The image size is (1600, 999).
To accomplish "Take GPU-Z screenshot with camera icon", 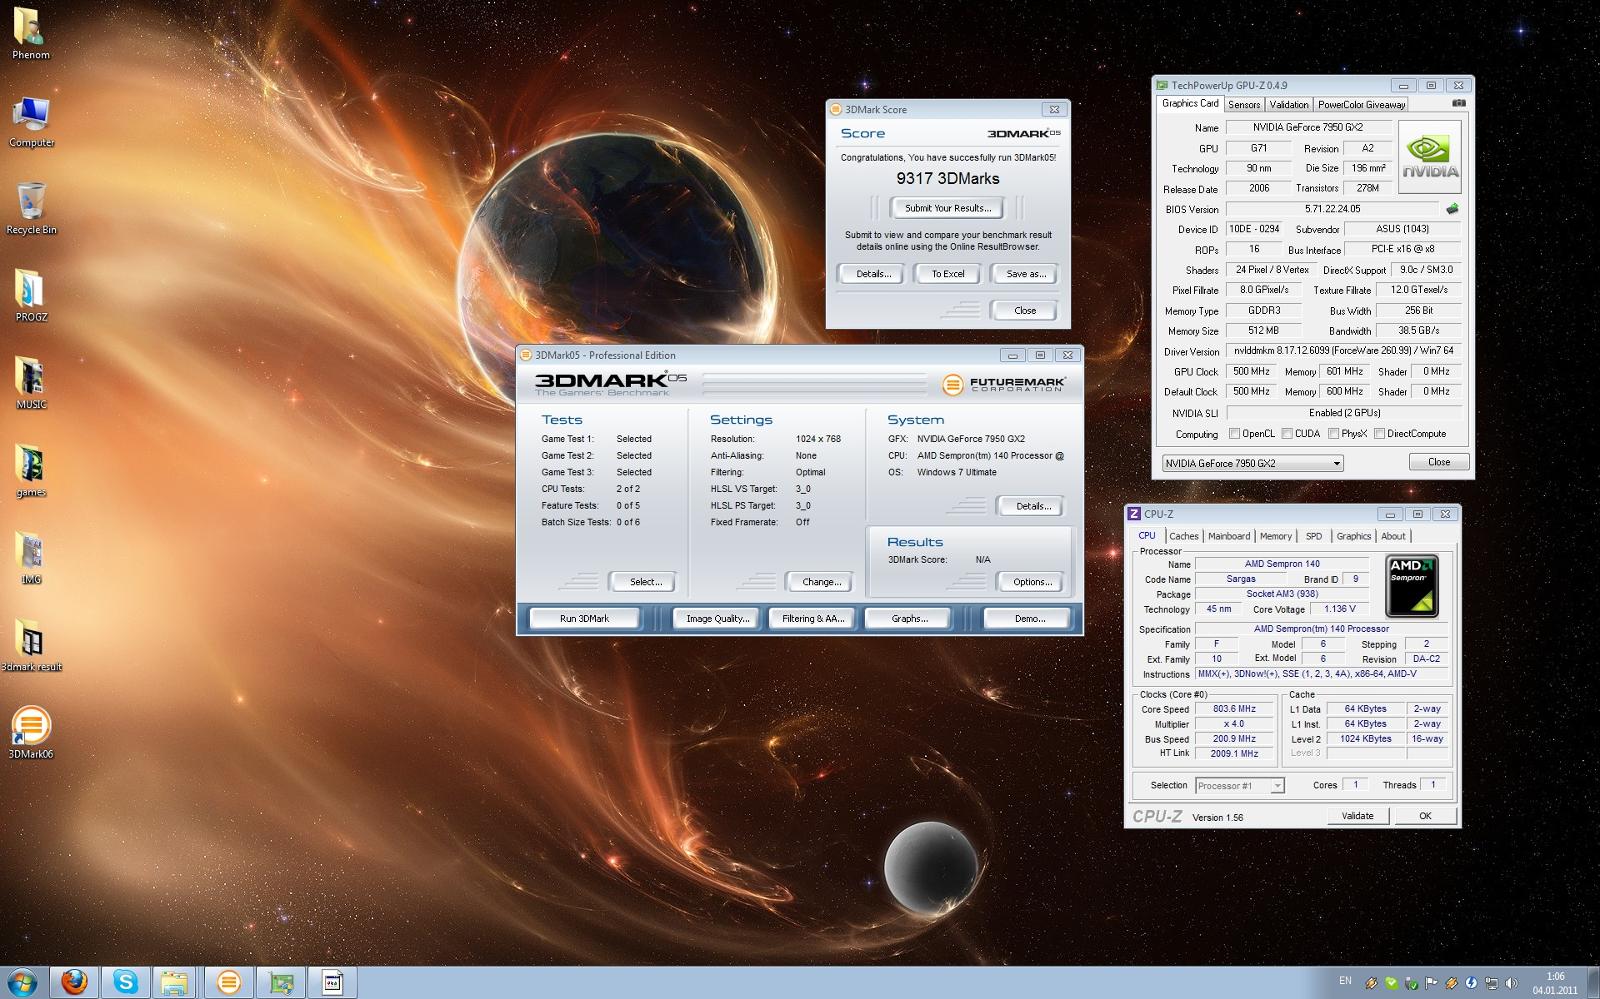I will 1459,103.
